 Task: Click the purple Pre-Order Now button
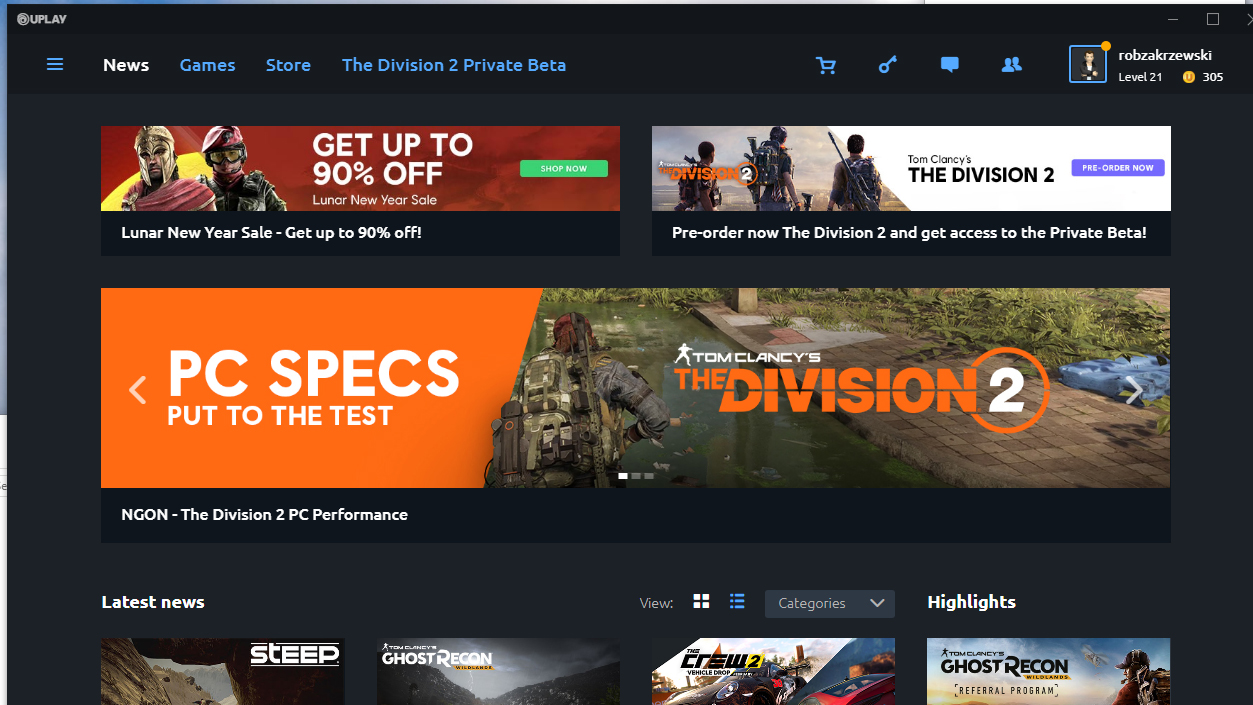pos(1118,168)
